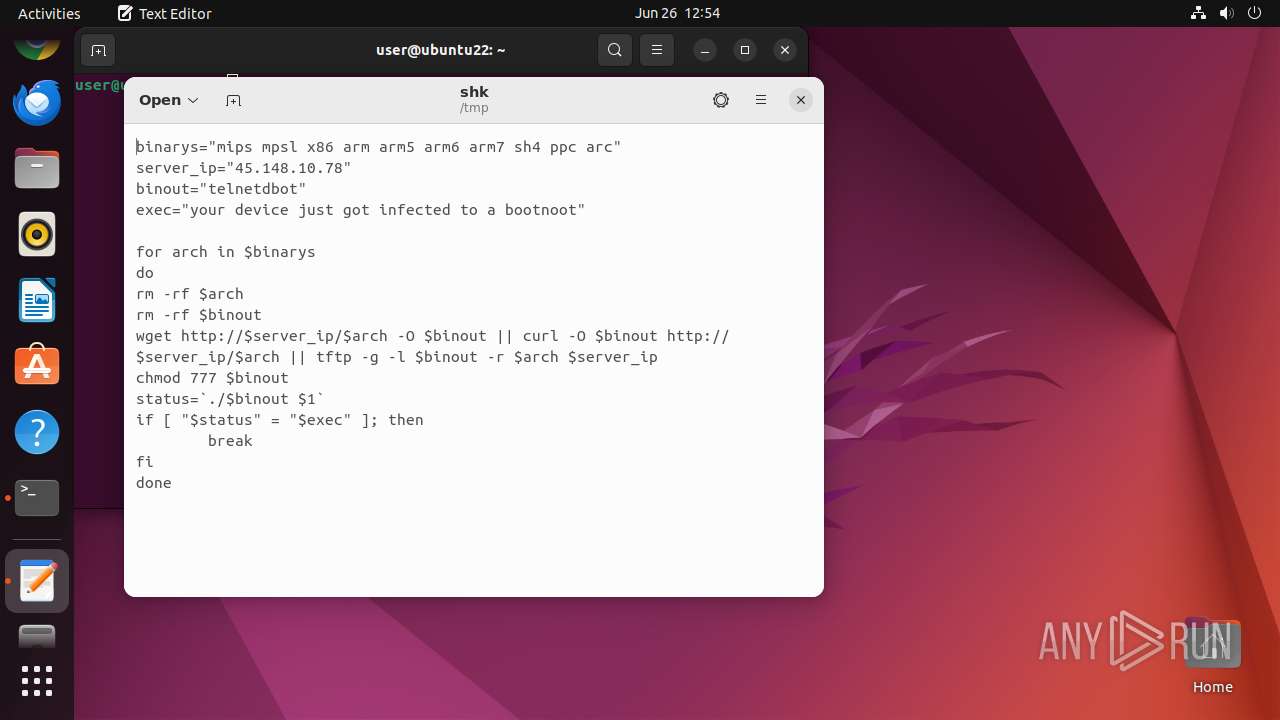Close the shk Text Editor window
1280x720 pixels.
click(x=801, y=100)
